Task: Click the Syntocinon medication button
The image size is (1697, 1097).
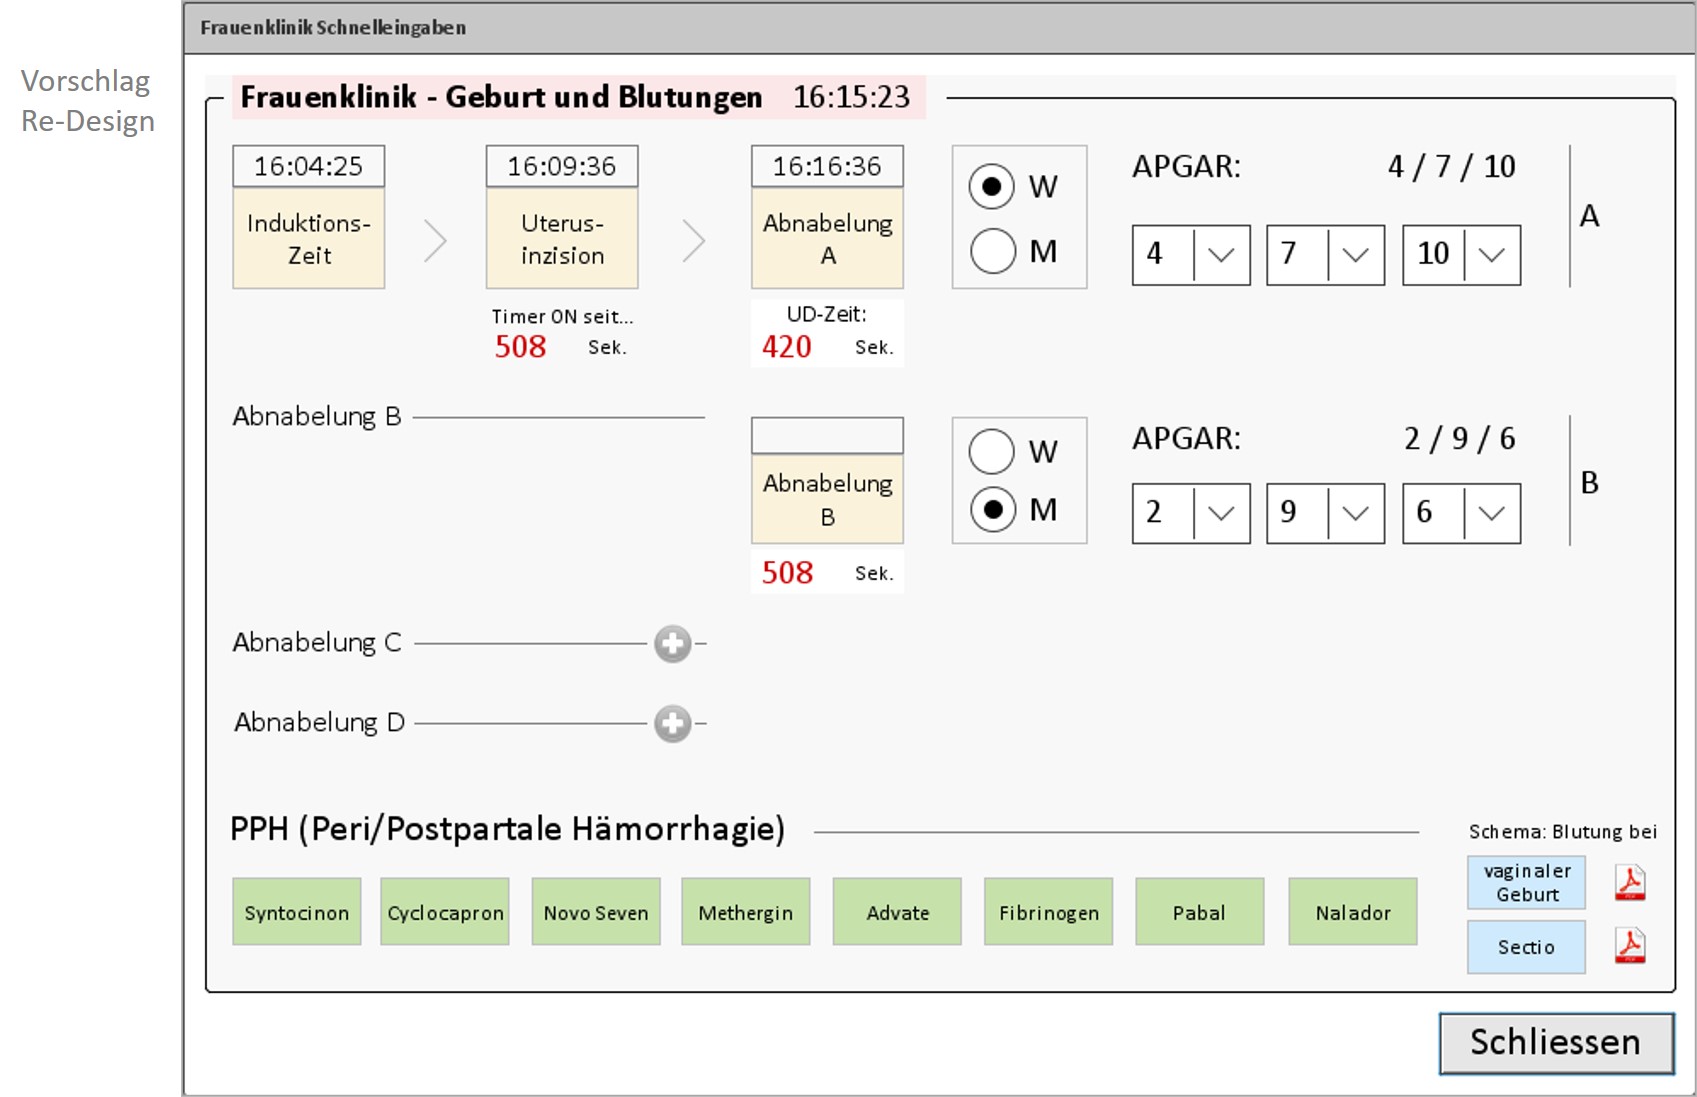Action: 297,912
